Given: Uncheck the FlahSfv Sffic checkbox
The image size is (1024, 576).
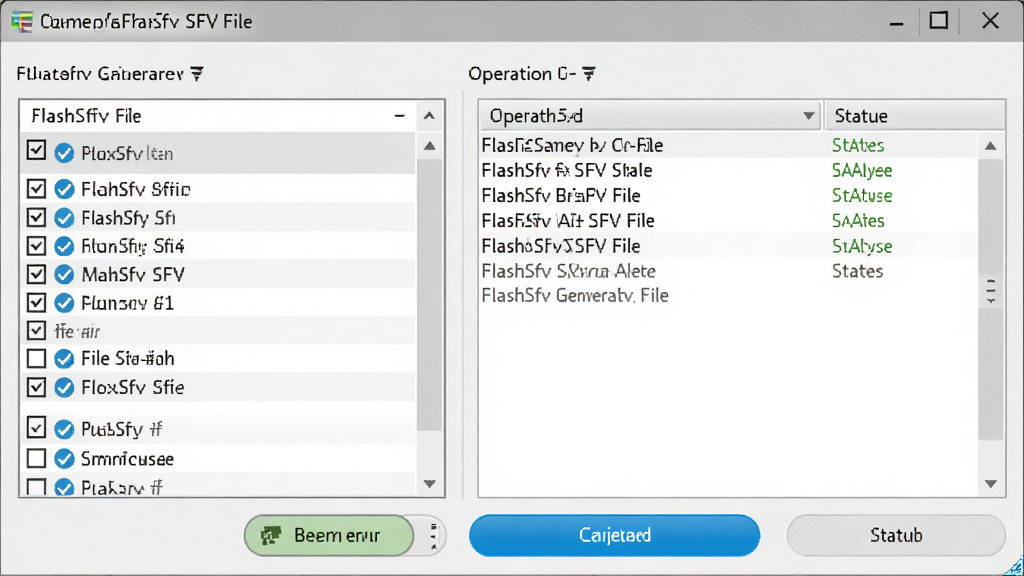Looking at the screenshot, I should point(37,189).
